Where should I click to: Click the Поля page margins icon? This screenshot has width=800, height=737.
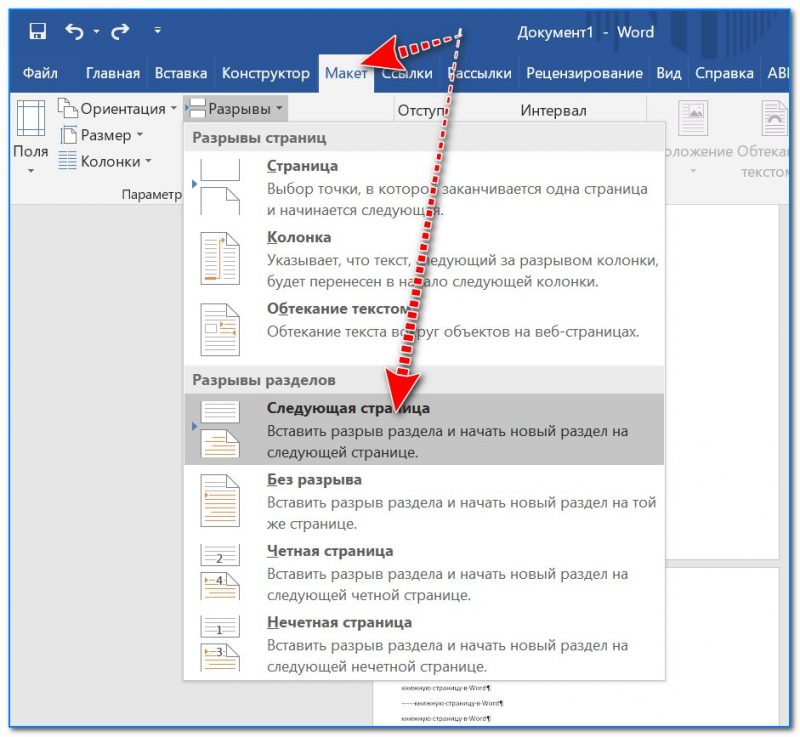point(31,118)
